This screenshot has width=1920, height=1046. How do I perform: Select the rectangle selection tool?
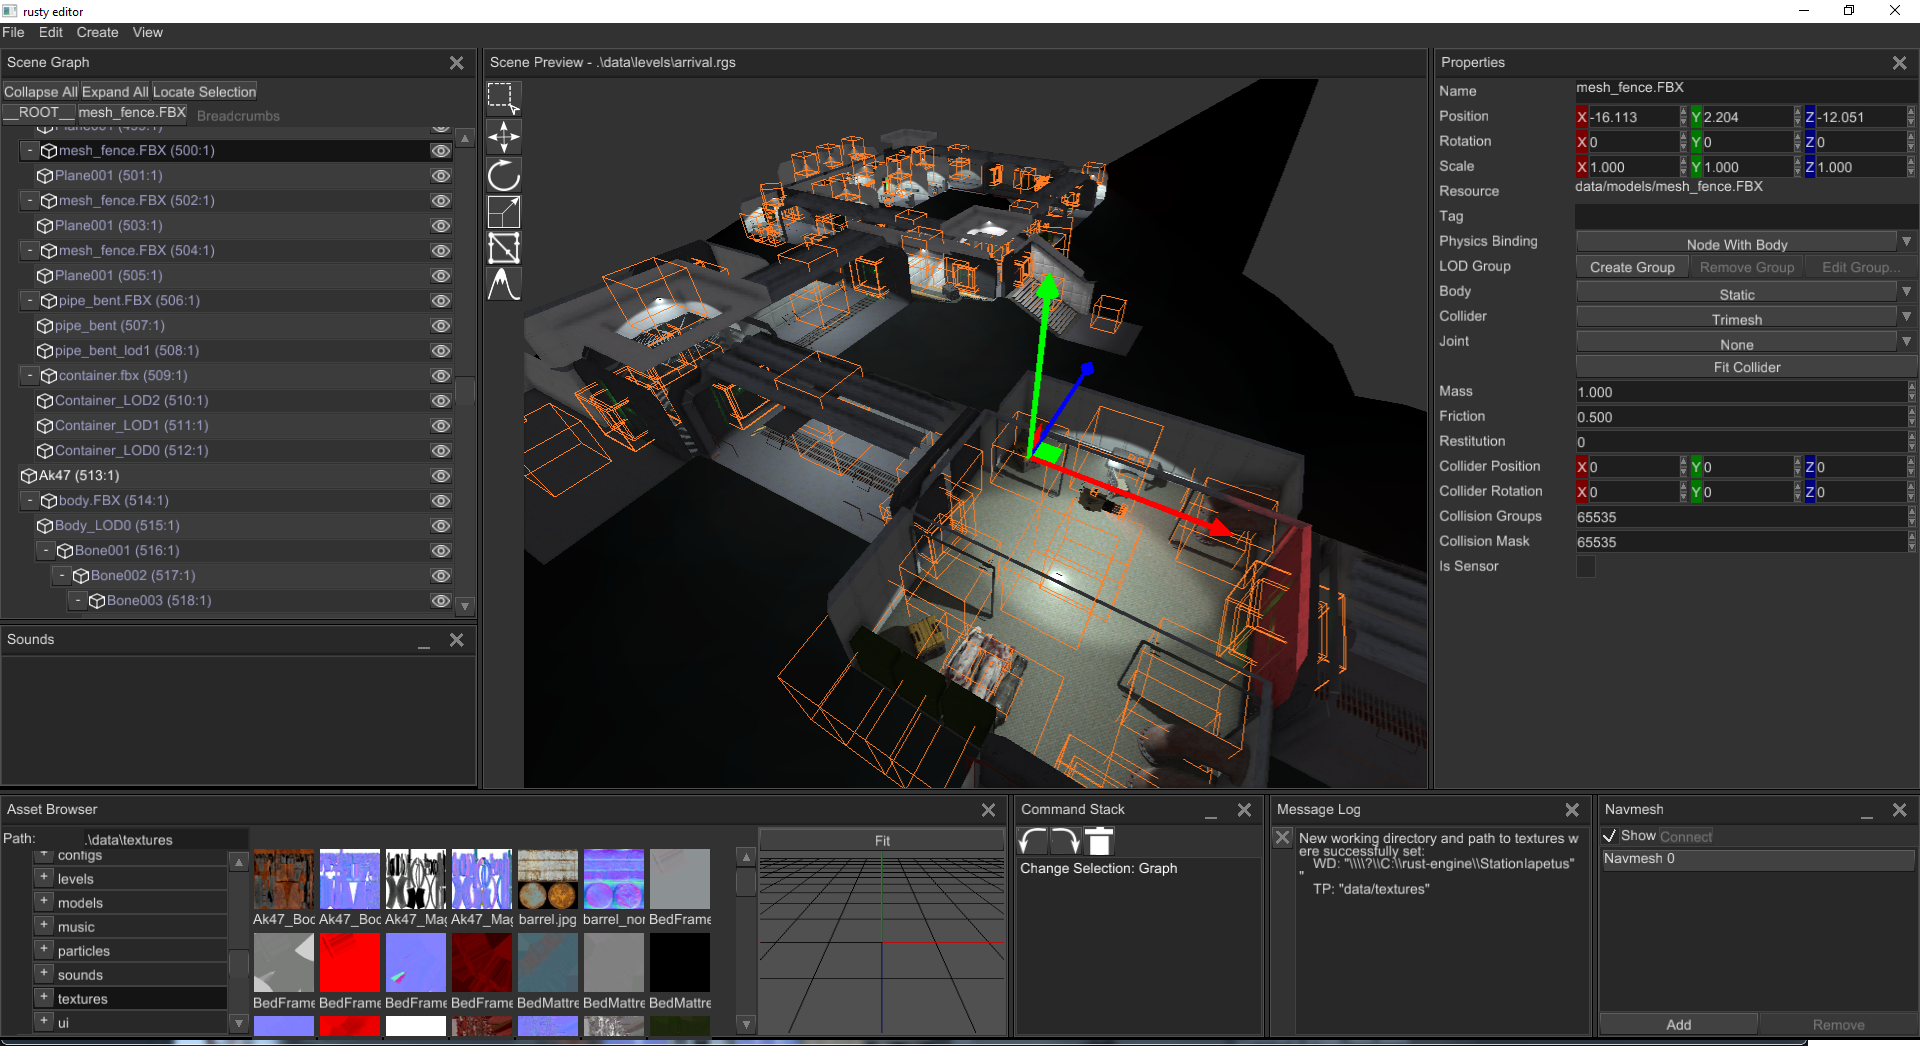pyautogui.click(x=504, y=99)
